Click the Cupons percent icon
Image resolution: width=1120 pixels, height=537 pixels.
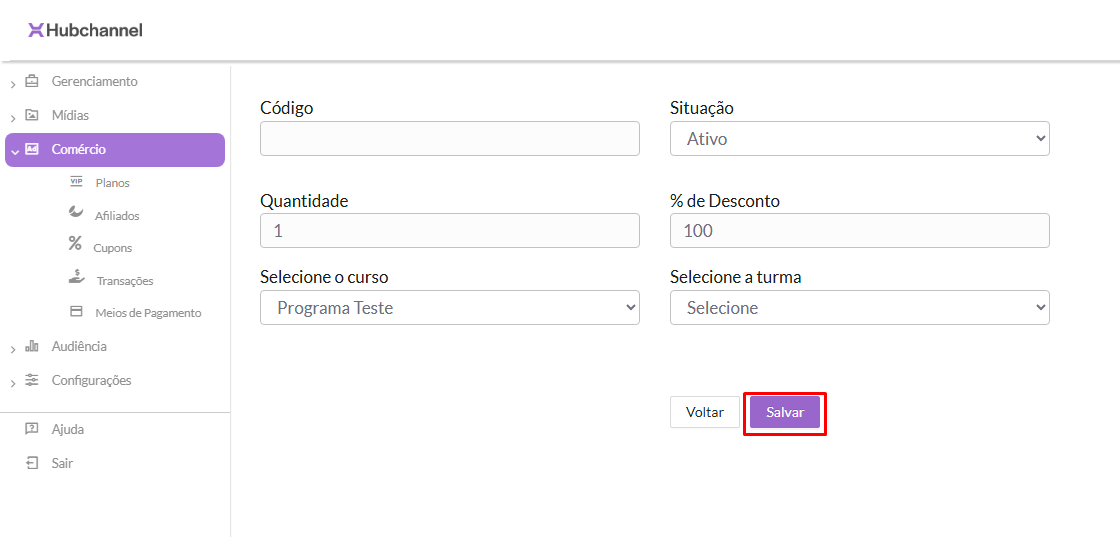75,243
